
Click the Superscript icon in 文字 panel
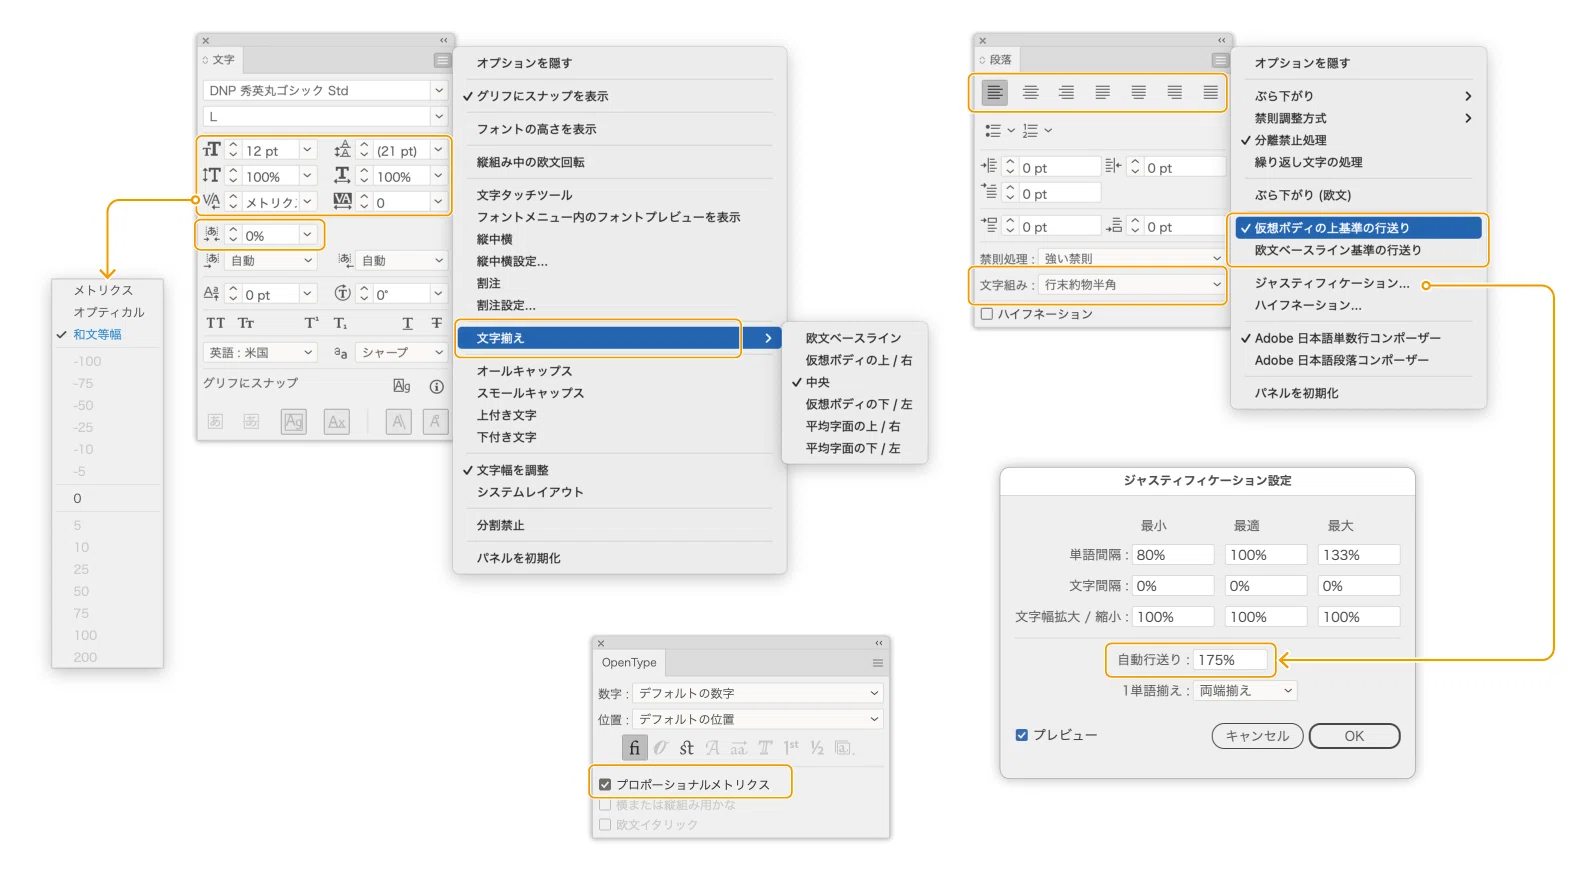click(x=311, y=323)
